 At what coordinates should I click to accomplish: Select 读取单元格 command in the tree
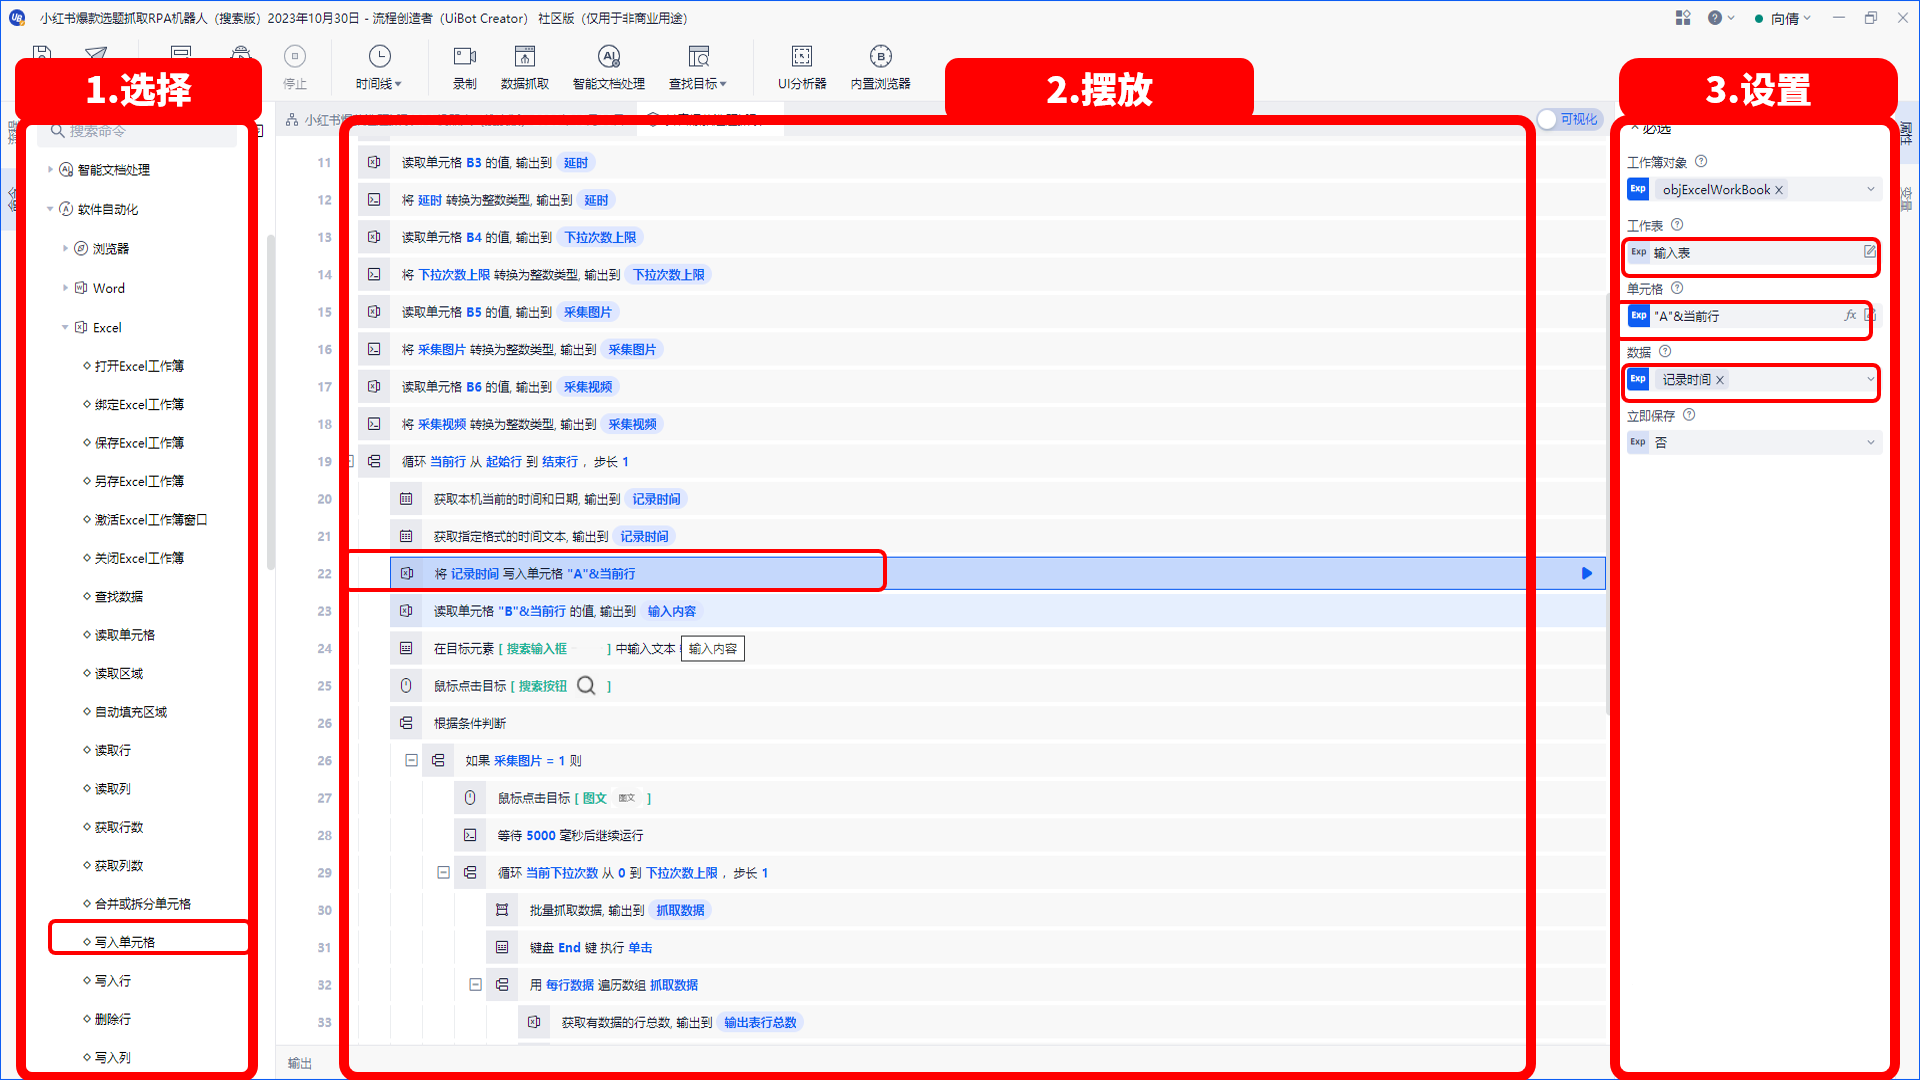[124, 635]
